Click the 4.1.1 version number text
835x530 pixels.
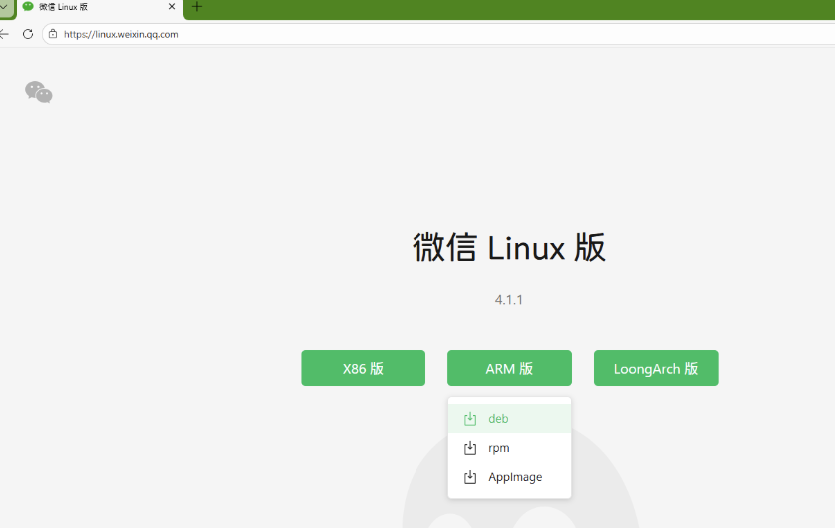[509, 300]
